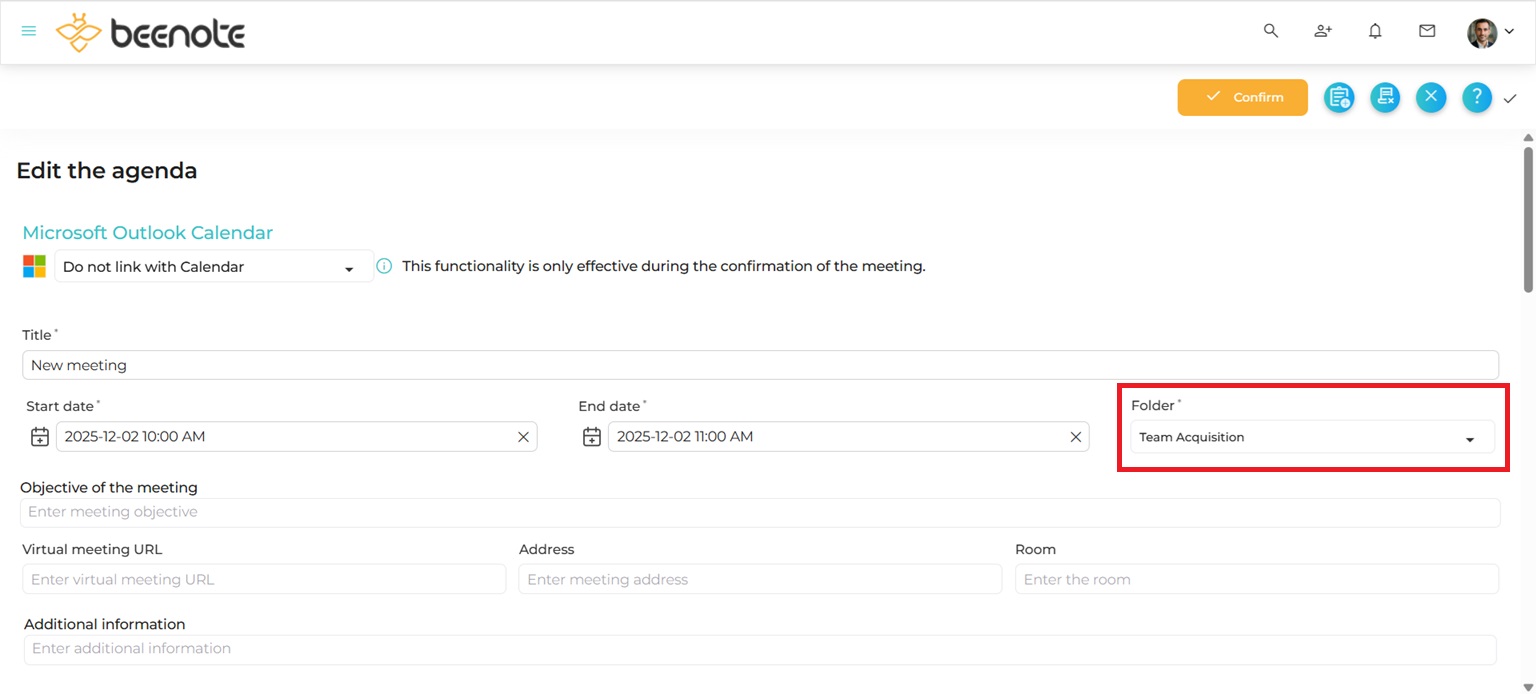The width and height of the screenshot is (1536, 694).
Task: Click the virtual meeting URL field
Action: coord(264,580)
